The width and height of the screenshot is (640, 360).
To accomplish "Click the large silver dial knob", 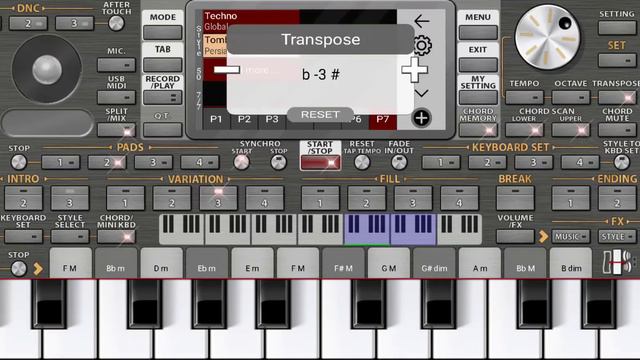I will point(547,38).
